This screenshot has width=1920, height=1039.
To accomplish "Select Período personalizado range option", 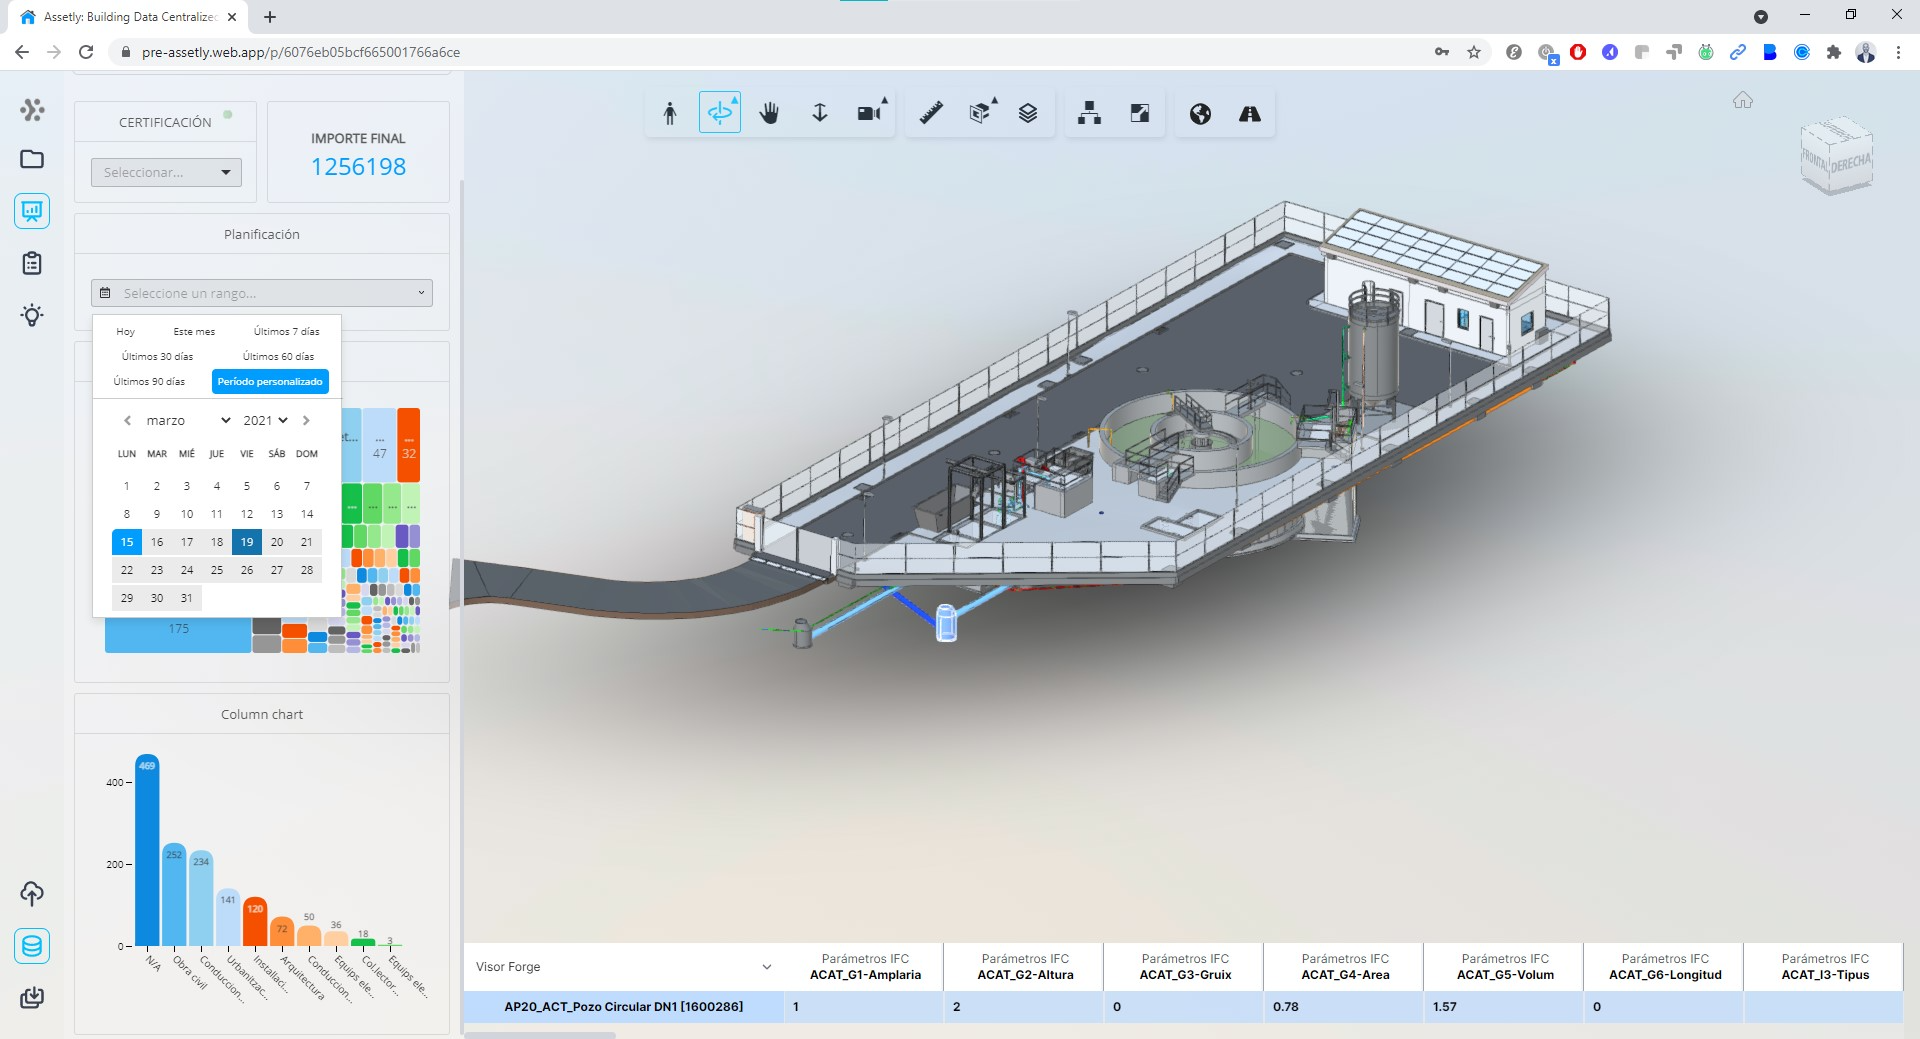I will [270, 382].
